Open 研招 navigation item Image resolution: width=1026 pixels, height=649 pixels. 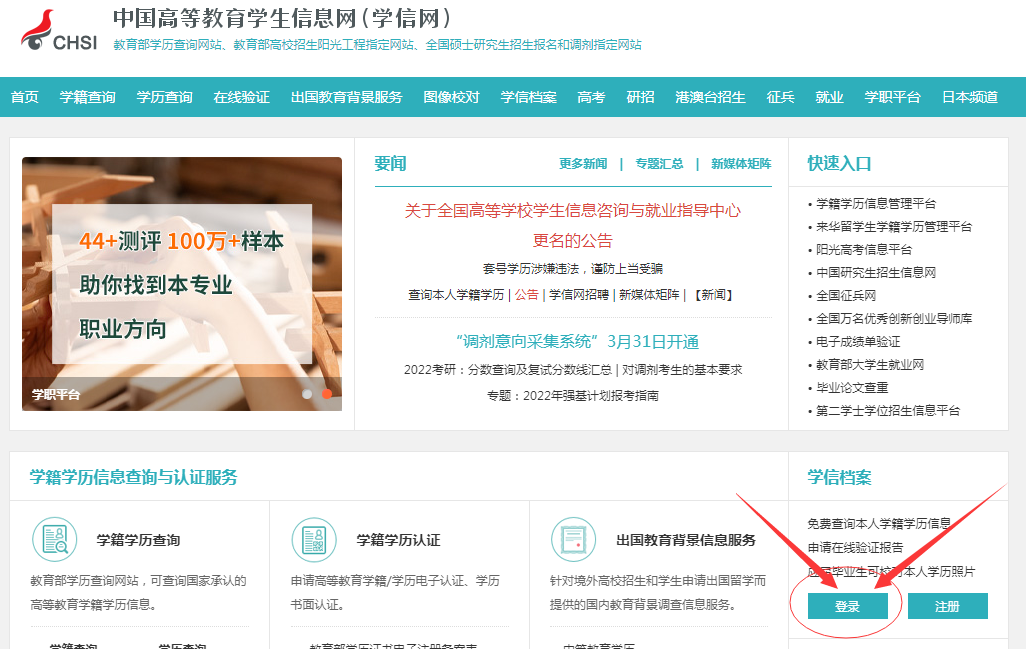click(640, 97)
